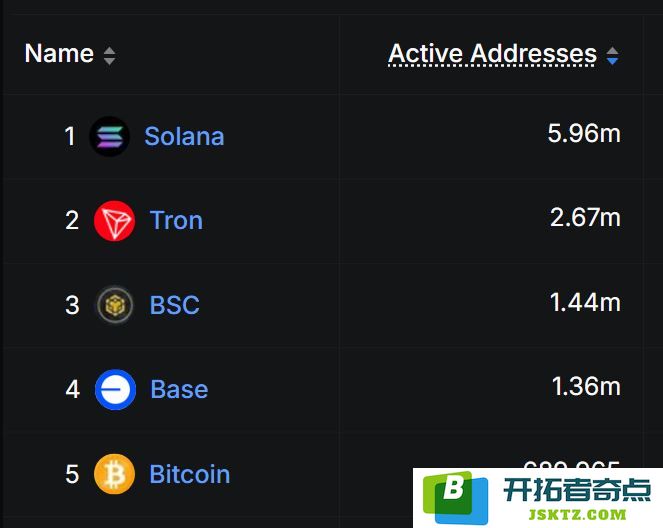This screenshot has width=663, height=528.
Task: Select the 5.96m Solana addresses value
Action: [584, 134]
